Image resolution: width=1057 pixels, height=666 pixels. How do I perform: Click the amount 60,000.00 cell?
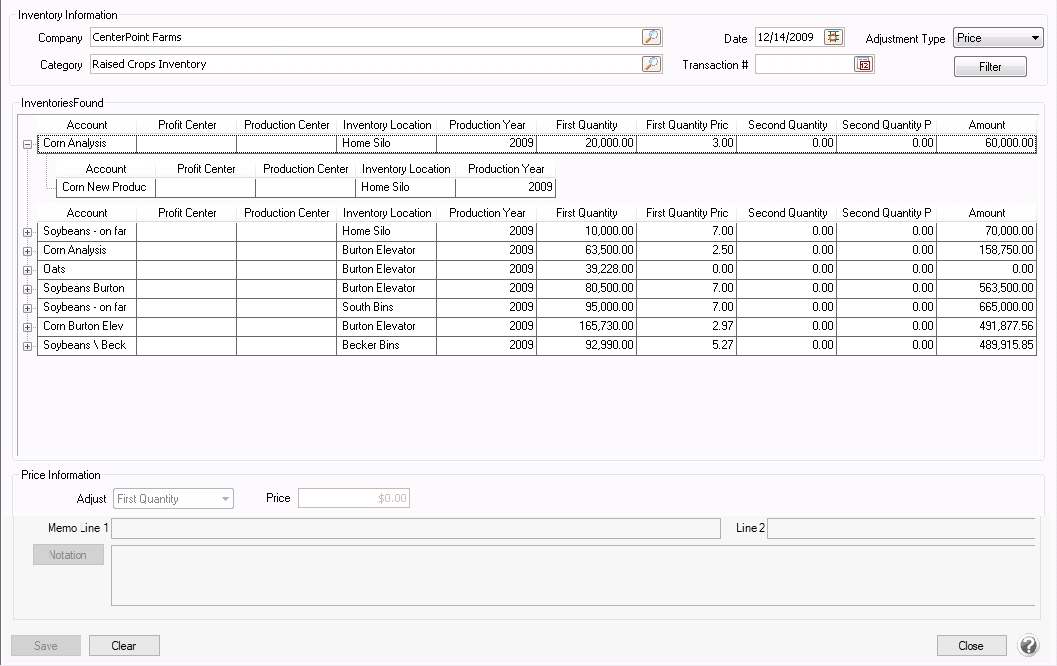tap(986, 143)
